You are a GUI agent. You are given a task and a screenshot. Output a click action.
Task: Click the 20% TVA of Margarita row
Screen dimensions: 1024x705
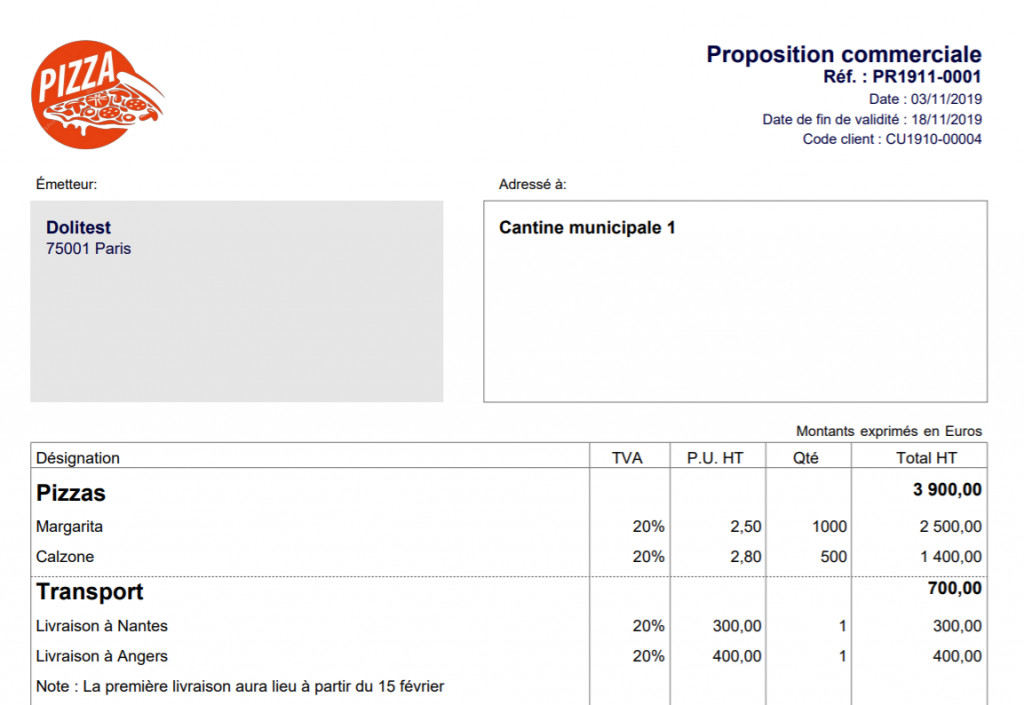648,526
